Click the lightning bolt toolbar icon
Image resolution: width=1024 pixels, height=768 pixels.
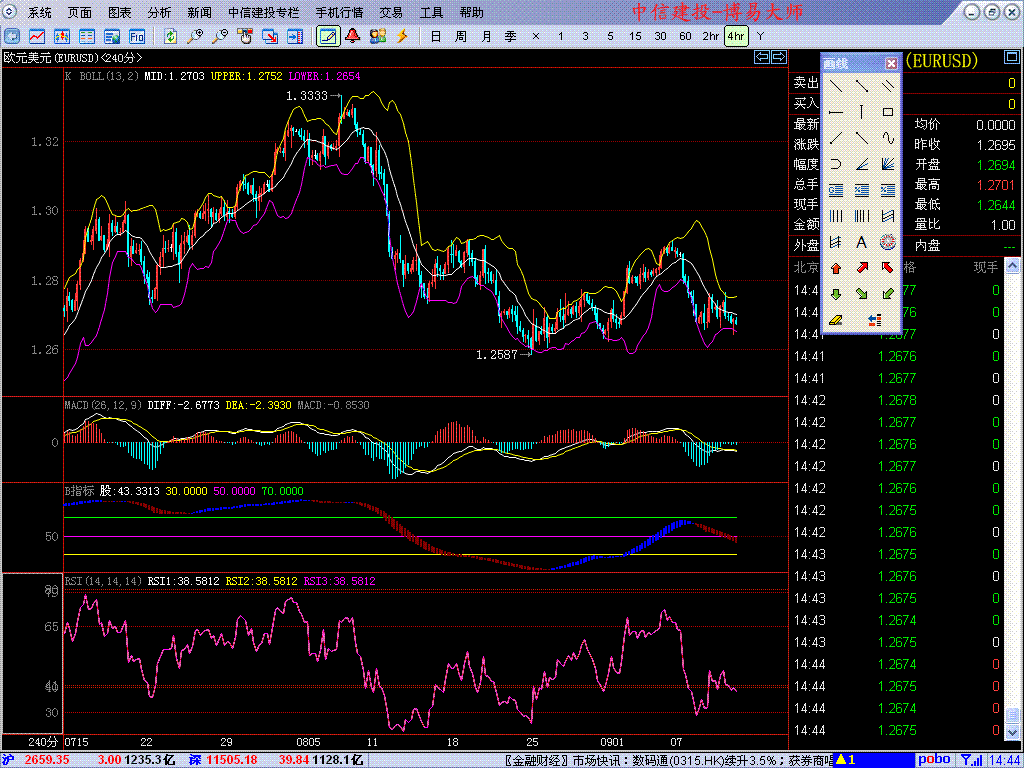point(402,36)
